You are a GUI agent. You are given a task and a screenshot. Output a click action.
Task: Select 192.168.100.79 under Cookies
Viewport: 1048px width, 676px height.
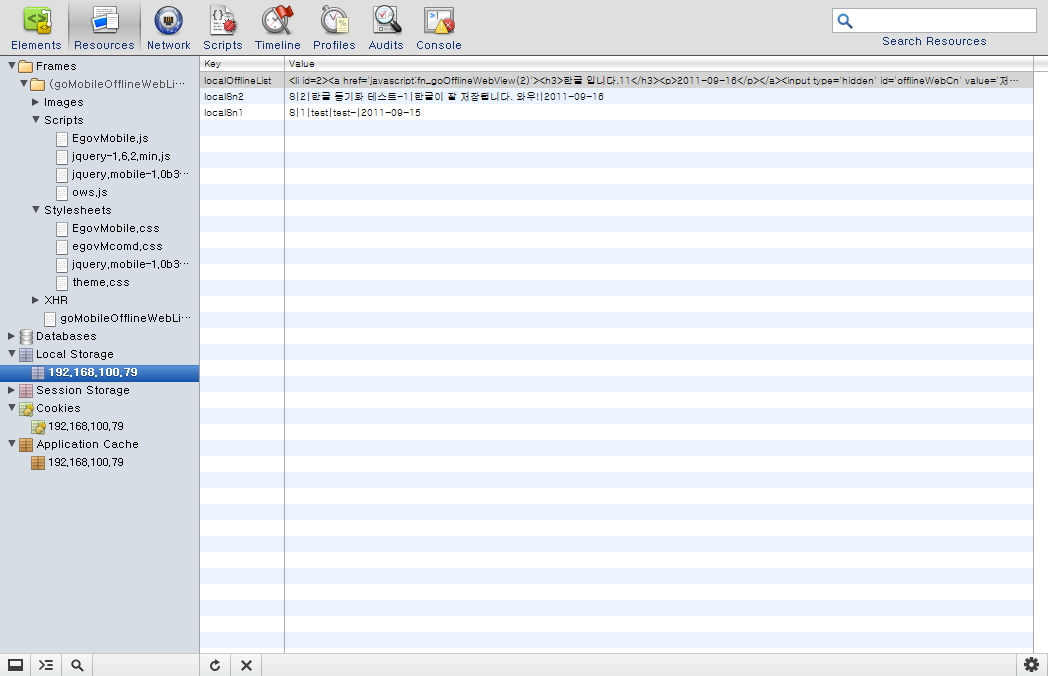click(85, 426)
